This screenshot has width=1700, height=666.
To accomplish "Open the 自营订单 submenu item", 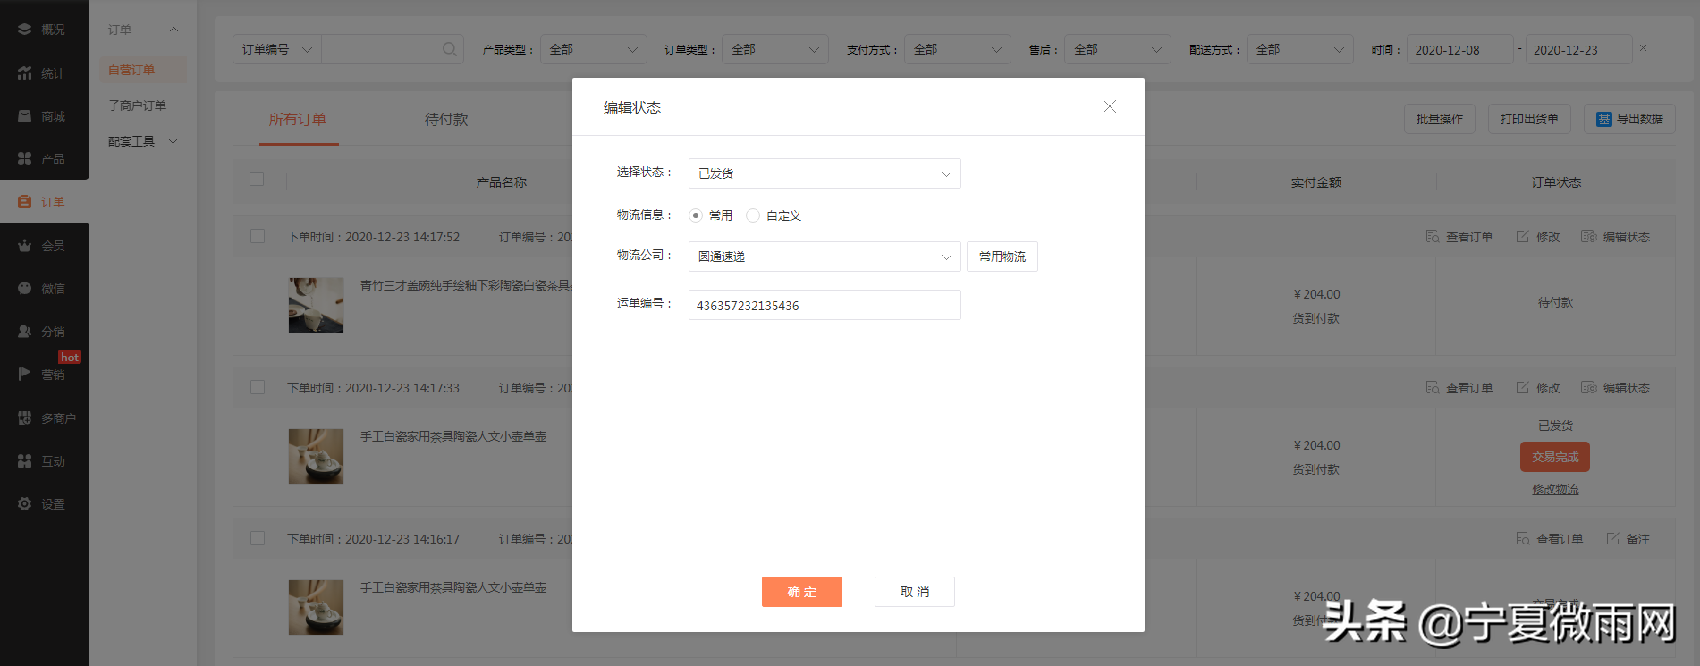I will tap(142, 69).
